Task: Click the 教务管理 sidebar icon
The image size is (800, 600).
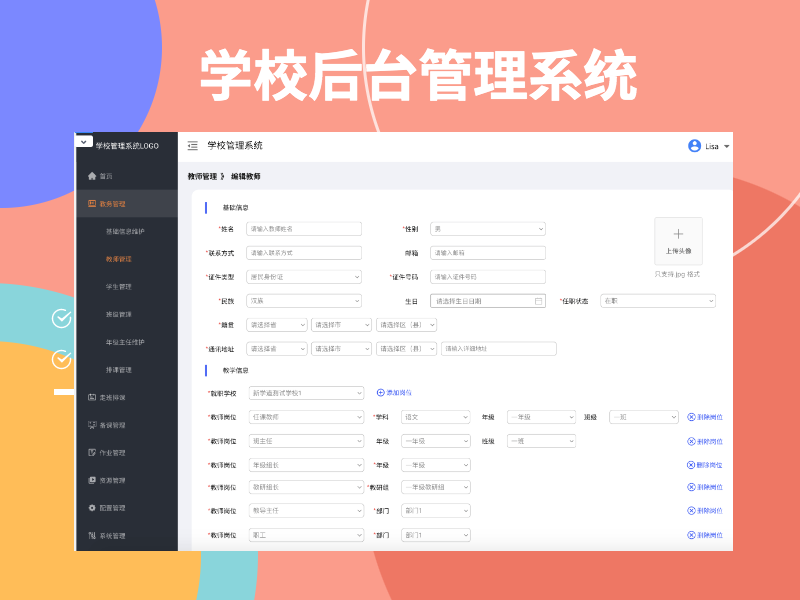Action: (x=92, y=204)
